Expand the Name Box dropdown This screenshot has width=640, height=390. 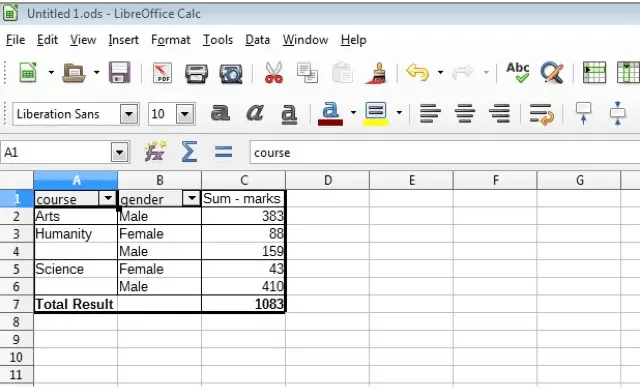coord(120,153)
